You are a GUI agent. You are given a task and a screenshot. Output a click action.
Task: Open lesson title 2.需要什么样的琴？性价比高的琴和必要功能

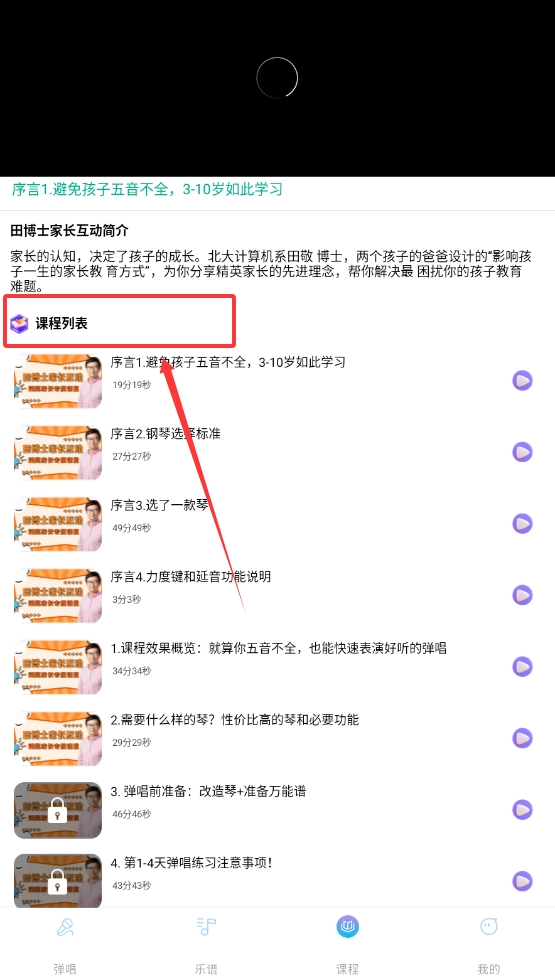(235, 720)
